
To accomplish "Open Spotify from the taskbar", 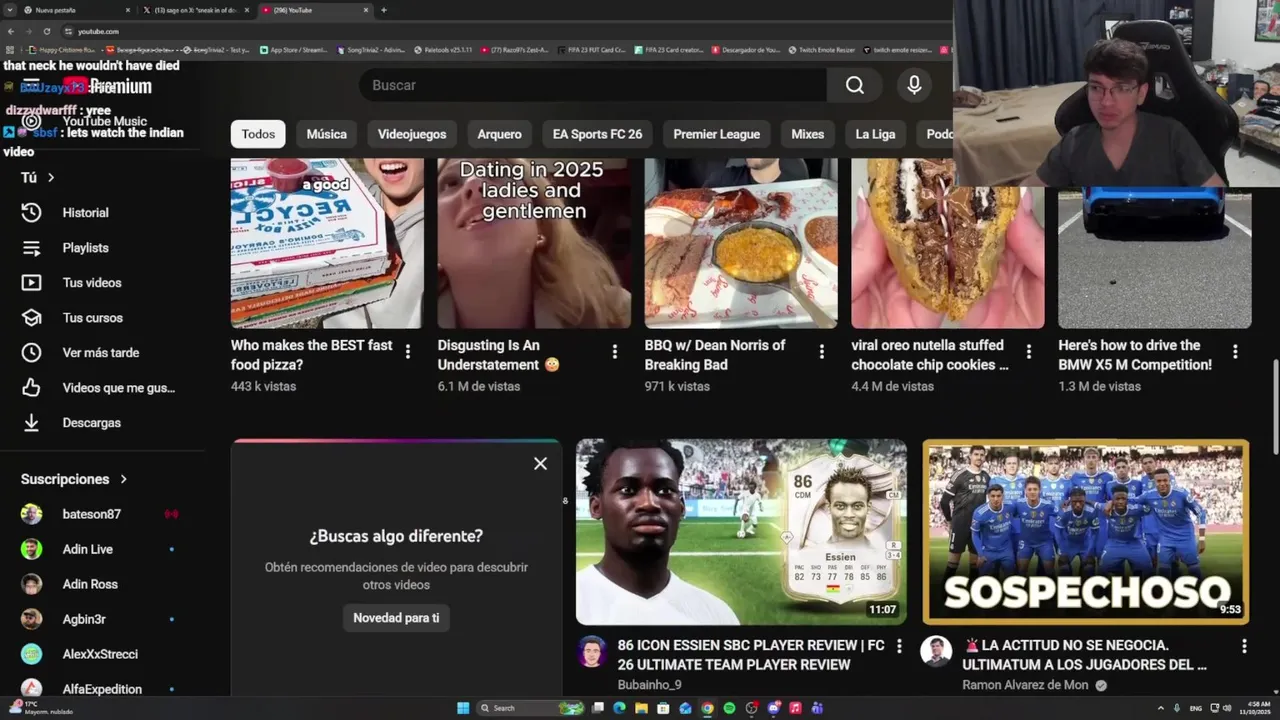I will [x=729, y=708].
